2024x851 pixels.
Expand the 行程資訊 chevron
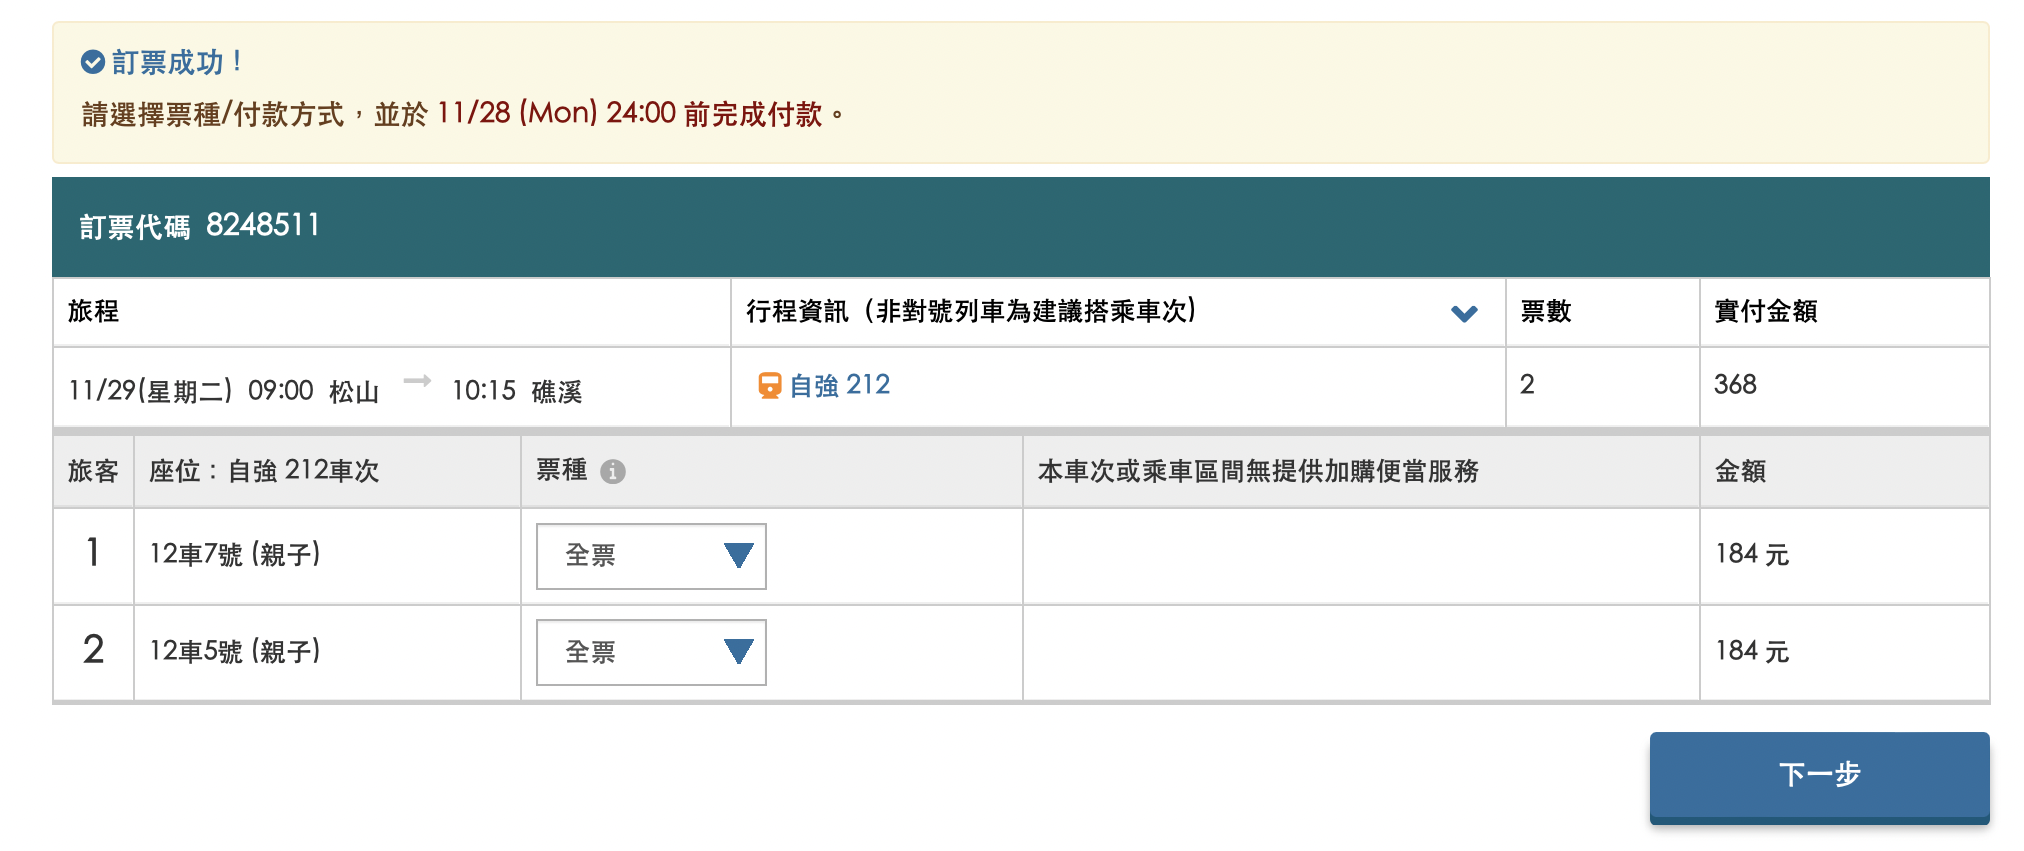coord(1464,313)
